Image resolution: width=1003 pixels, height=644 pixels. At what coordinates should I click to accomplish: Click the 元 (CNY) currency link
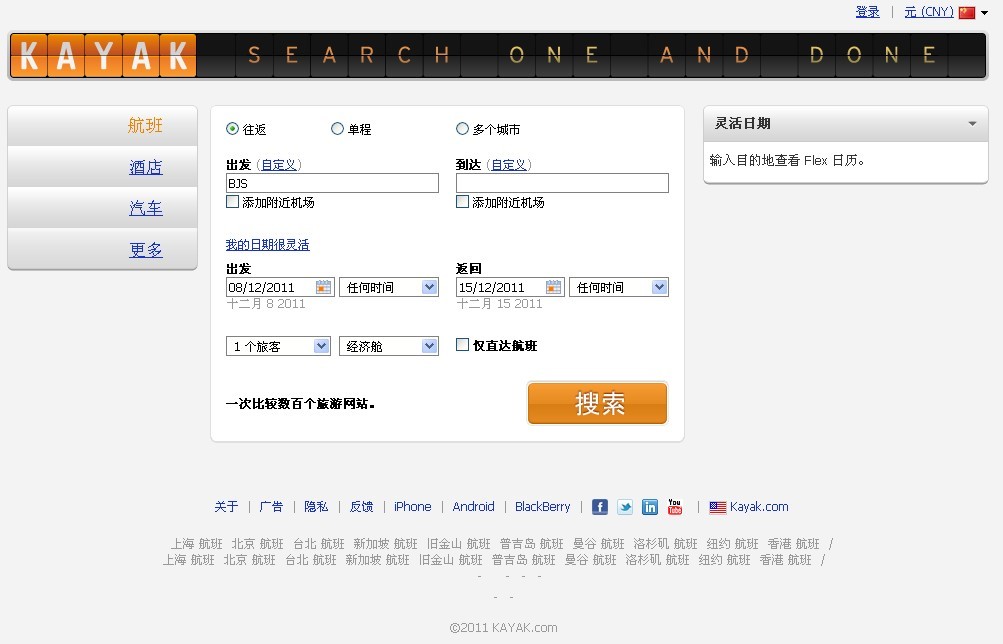(x=929, y=12)
